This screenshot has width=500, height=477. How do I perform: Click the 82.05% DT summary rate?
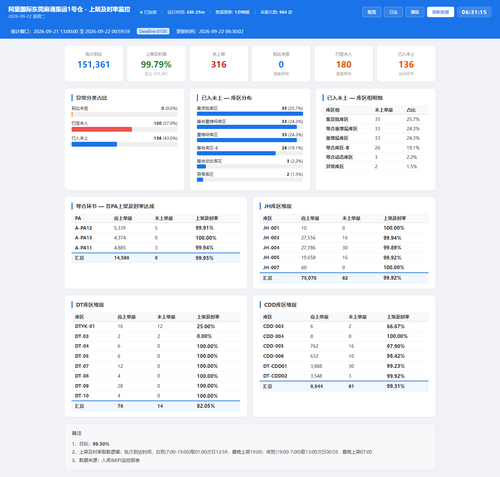(x=206, y=406)
